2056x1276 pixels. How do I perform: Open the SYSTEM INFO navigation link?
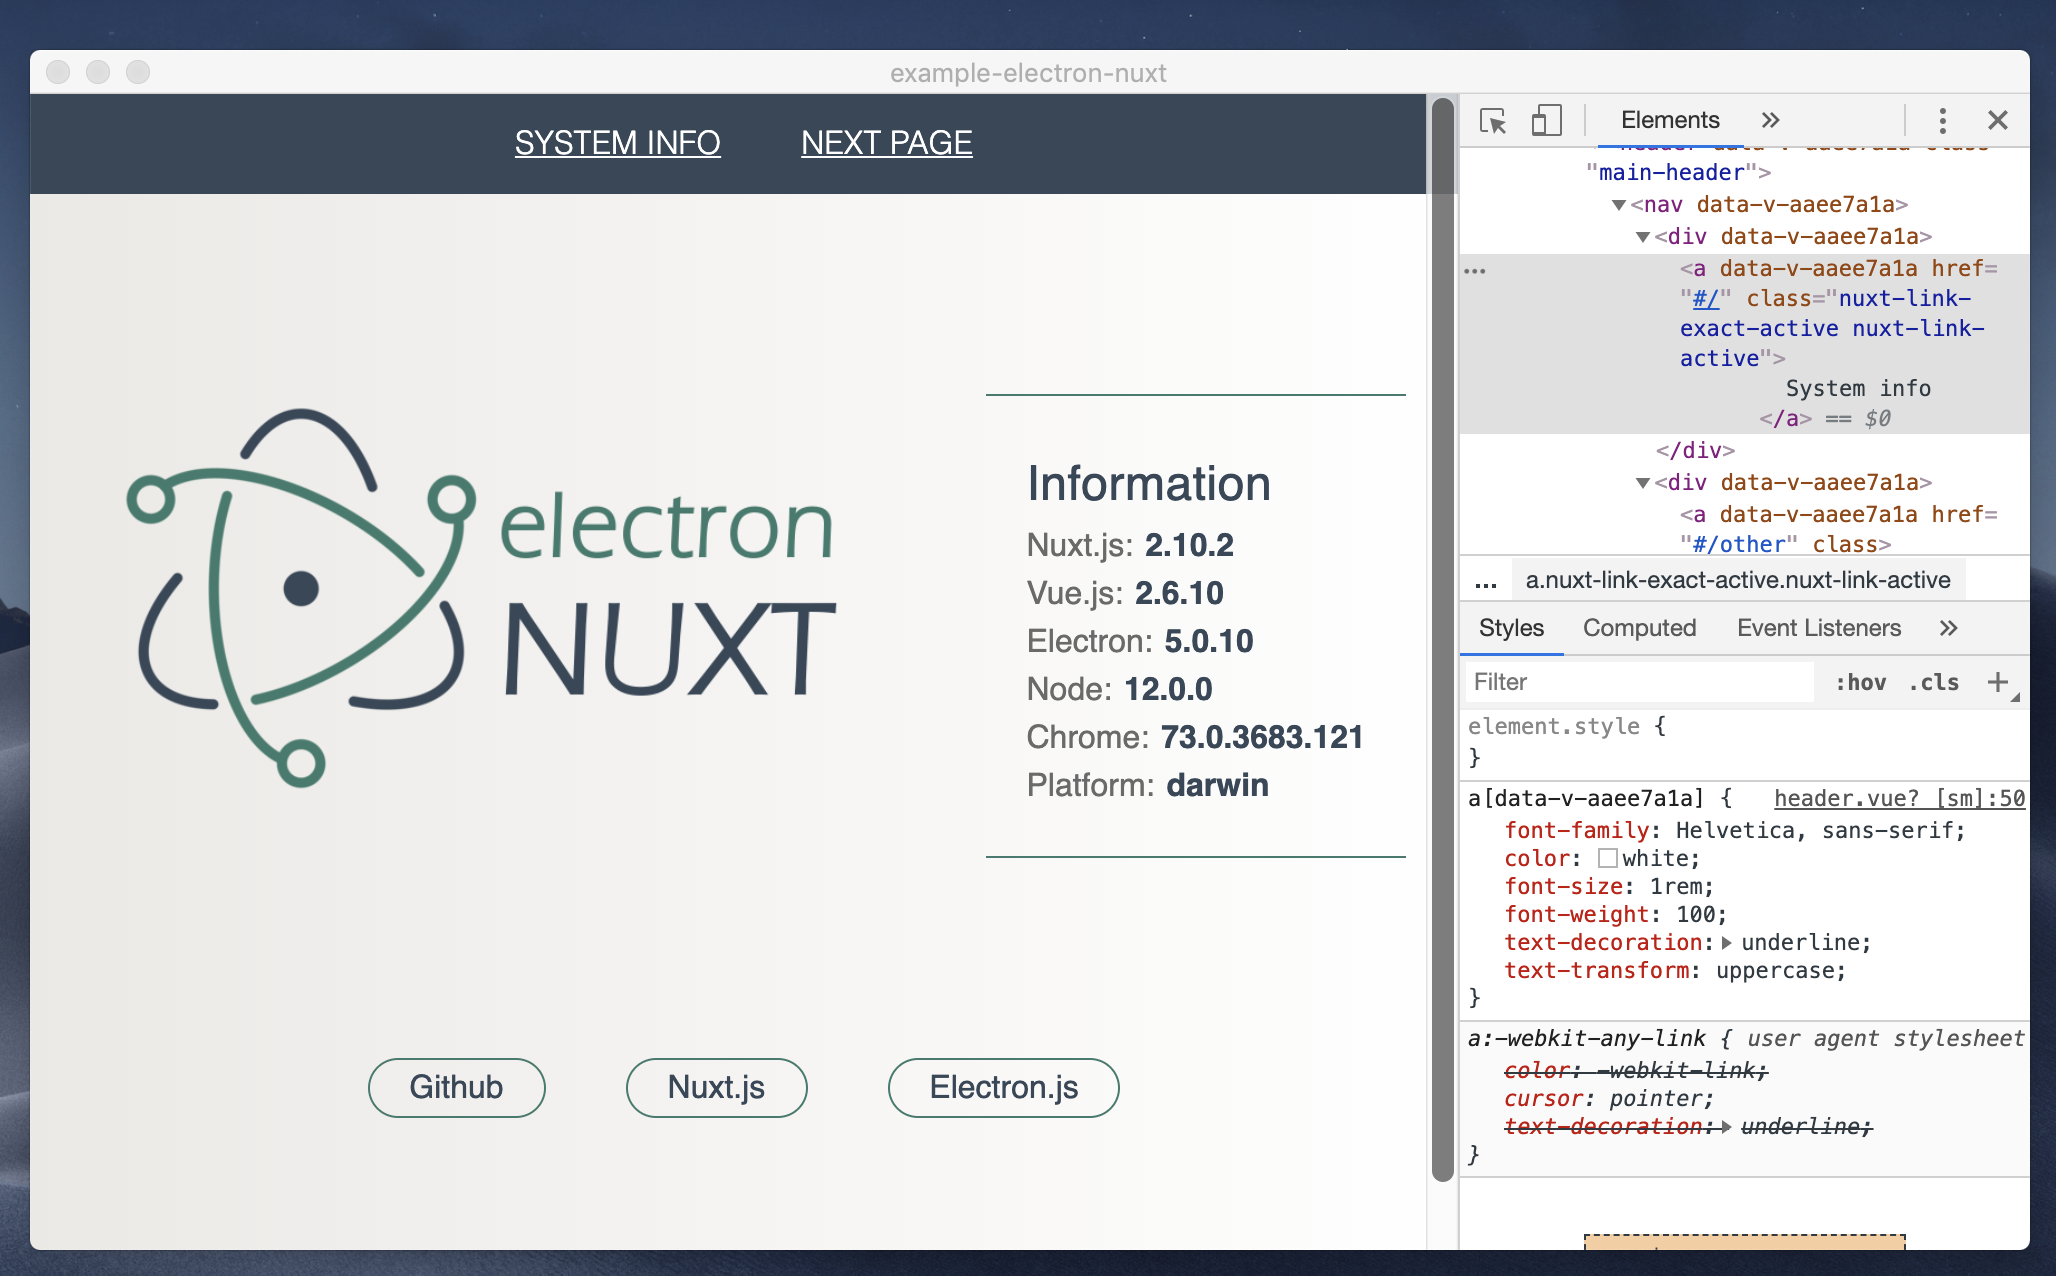point(617,143)
